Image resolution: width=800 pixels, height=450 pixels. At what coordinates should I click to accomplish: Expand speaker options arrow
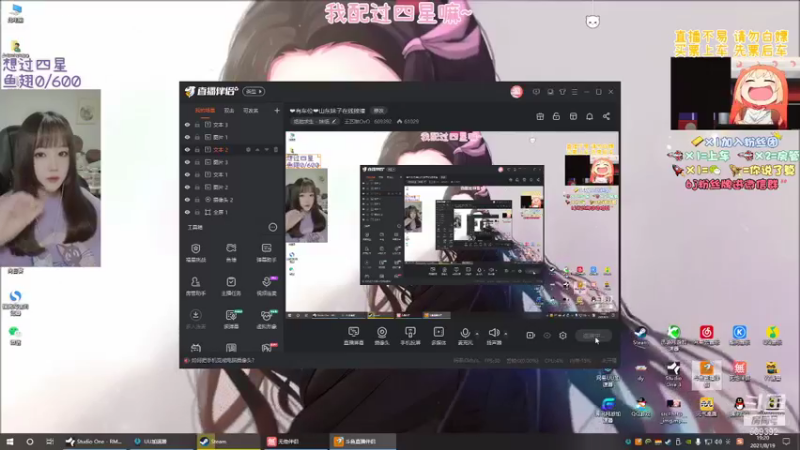506,334
